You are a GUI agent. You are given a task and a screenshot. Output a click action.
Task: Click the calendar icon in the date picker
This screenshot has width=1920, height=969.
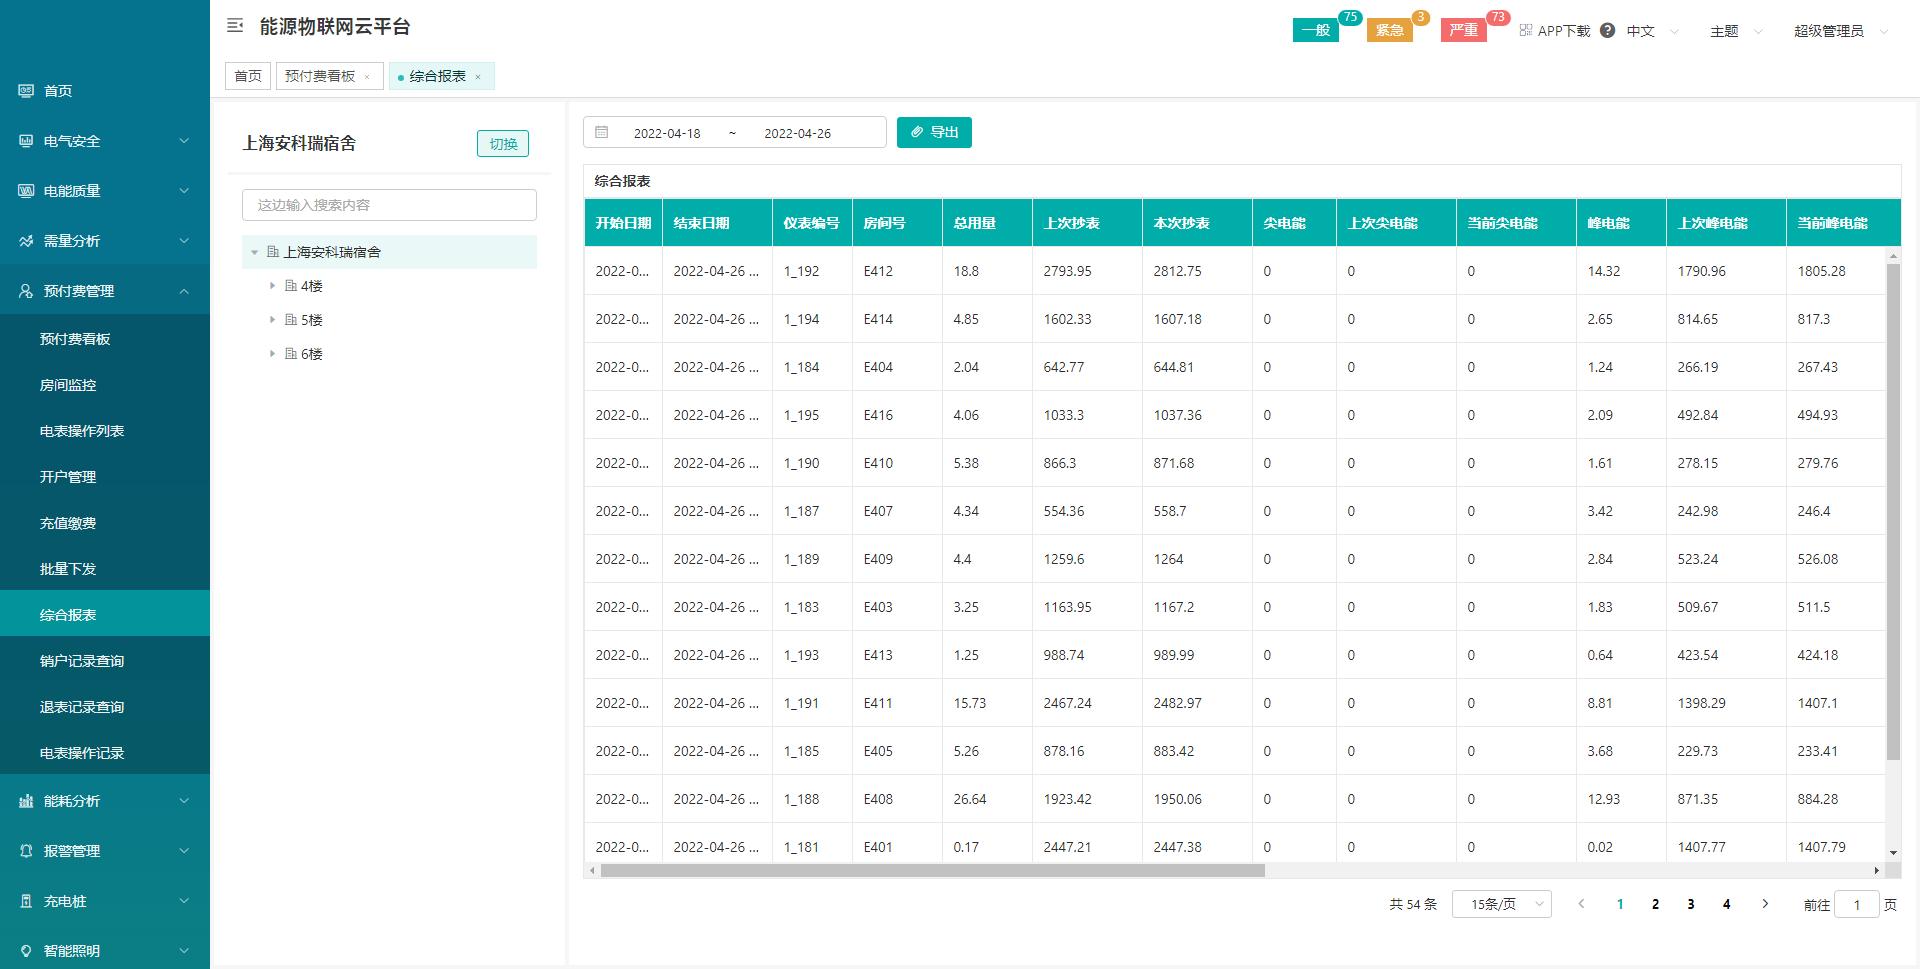[602, 131]
